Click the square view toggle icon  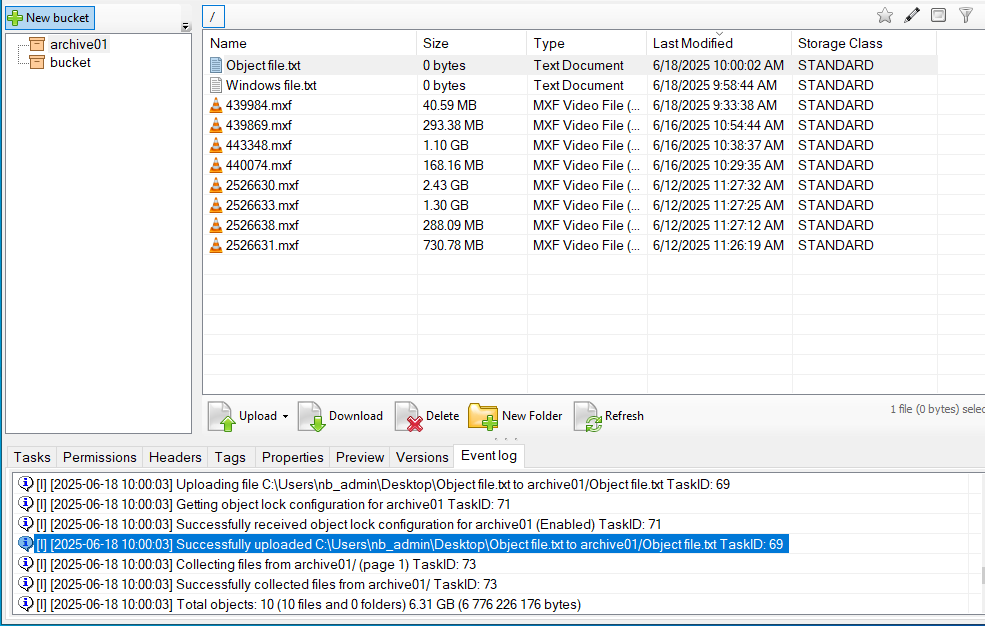[x=939, y=15]
